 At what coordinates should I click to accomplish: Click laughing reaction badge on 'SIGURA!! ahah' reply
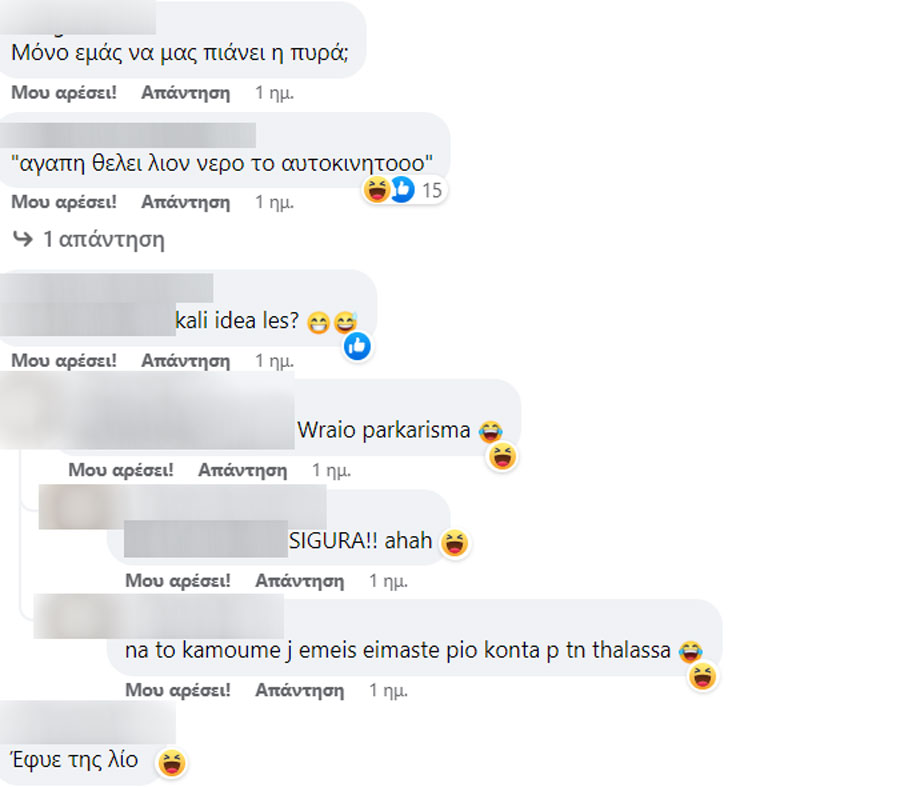[x=455, y=543]
